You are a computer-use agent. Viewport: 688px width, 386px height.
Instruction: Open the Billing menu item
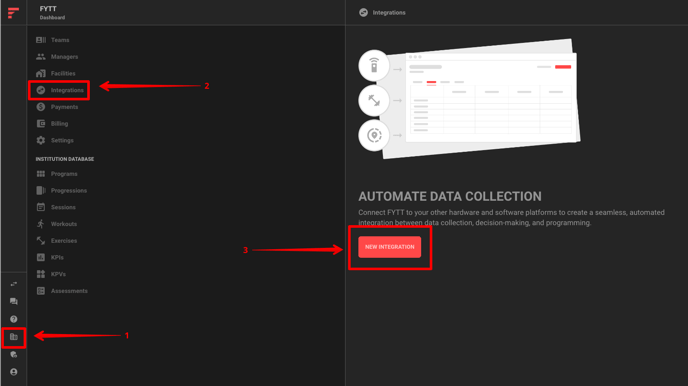coord(52,124)
